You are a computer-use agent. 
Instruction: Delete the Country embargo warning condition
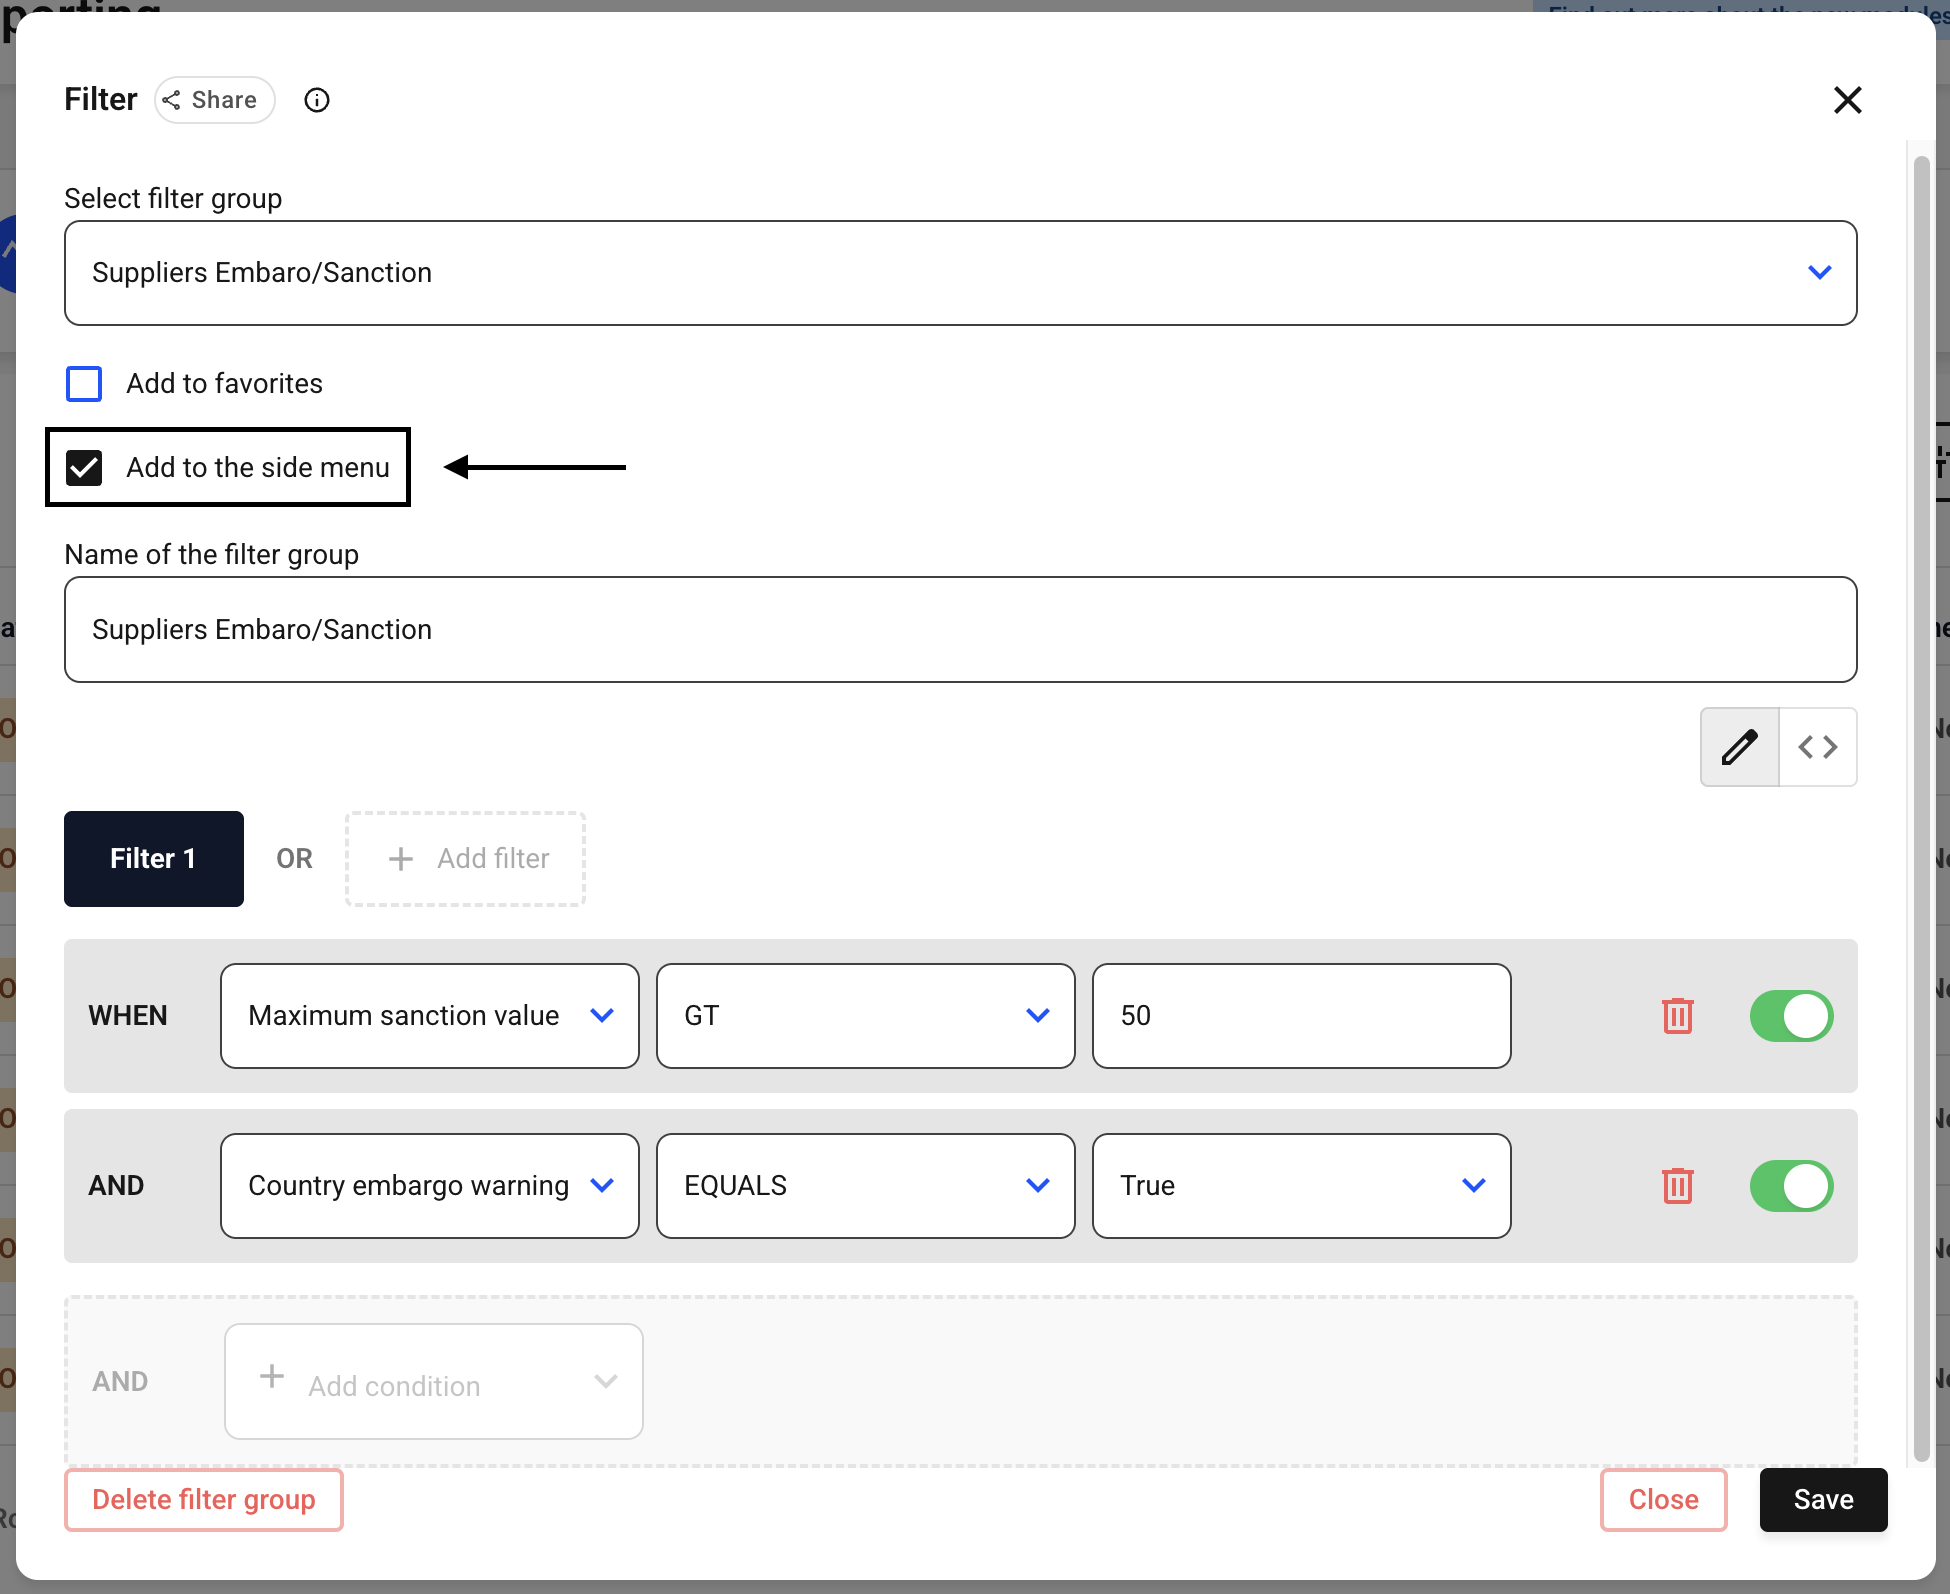(x=1677, y=1186)
